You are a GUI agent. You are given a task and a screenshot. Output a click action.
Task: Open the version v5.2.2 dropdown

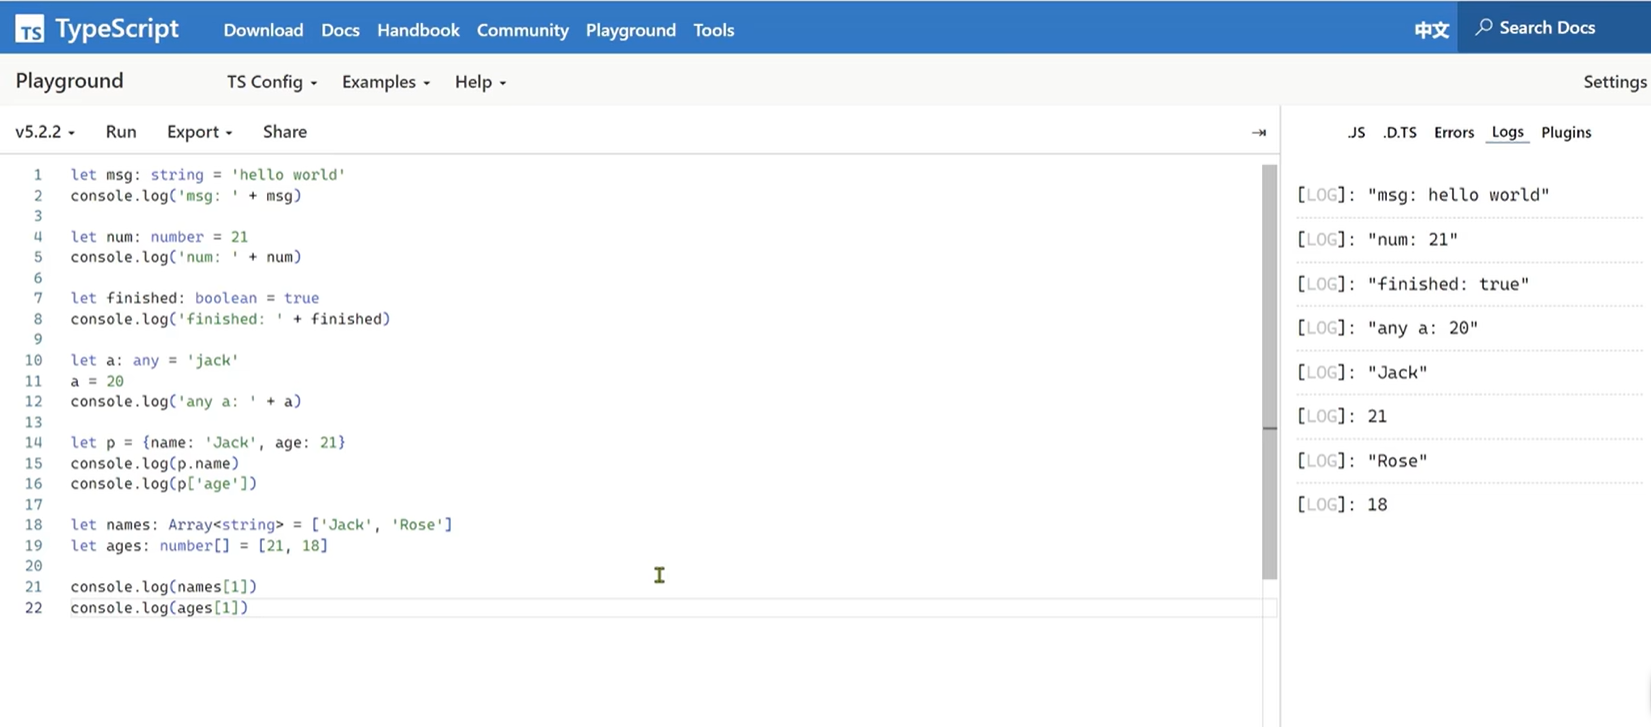44,132
